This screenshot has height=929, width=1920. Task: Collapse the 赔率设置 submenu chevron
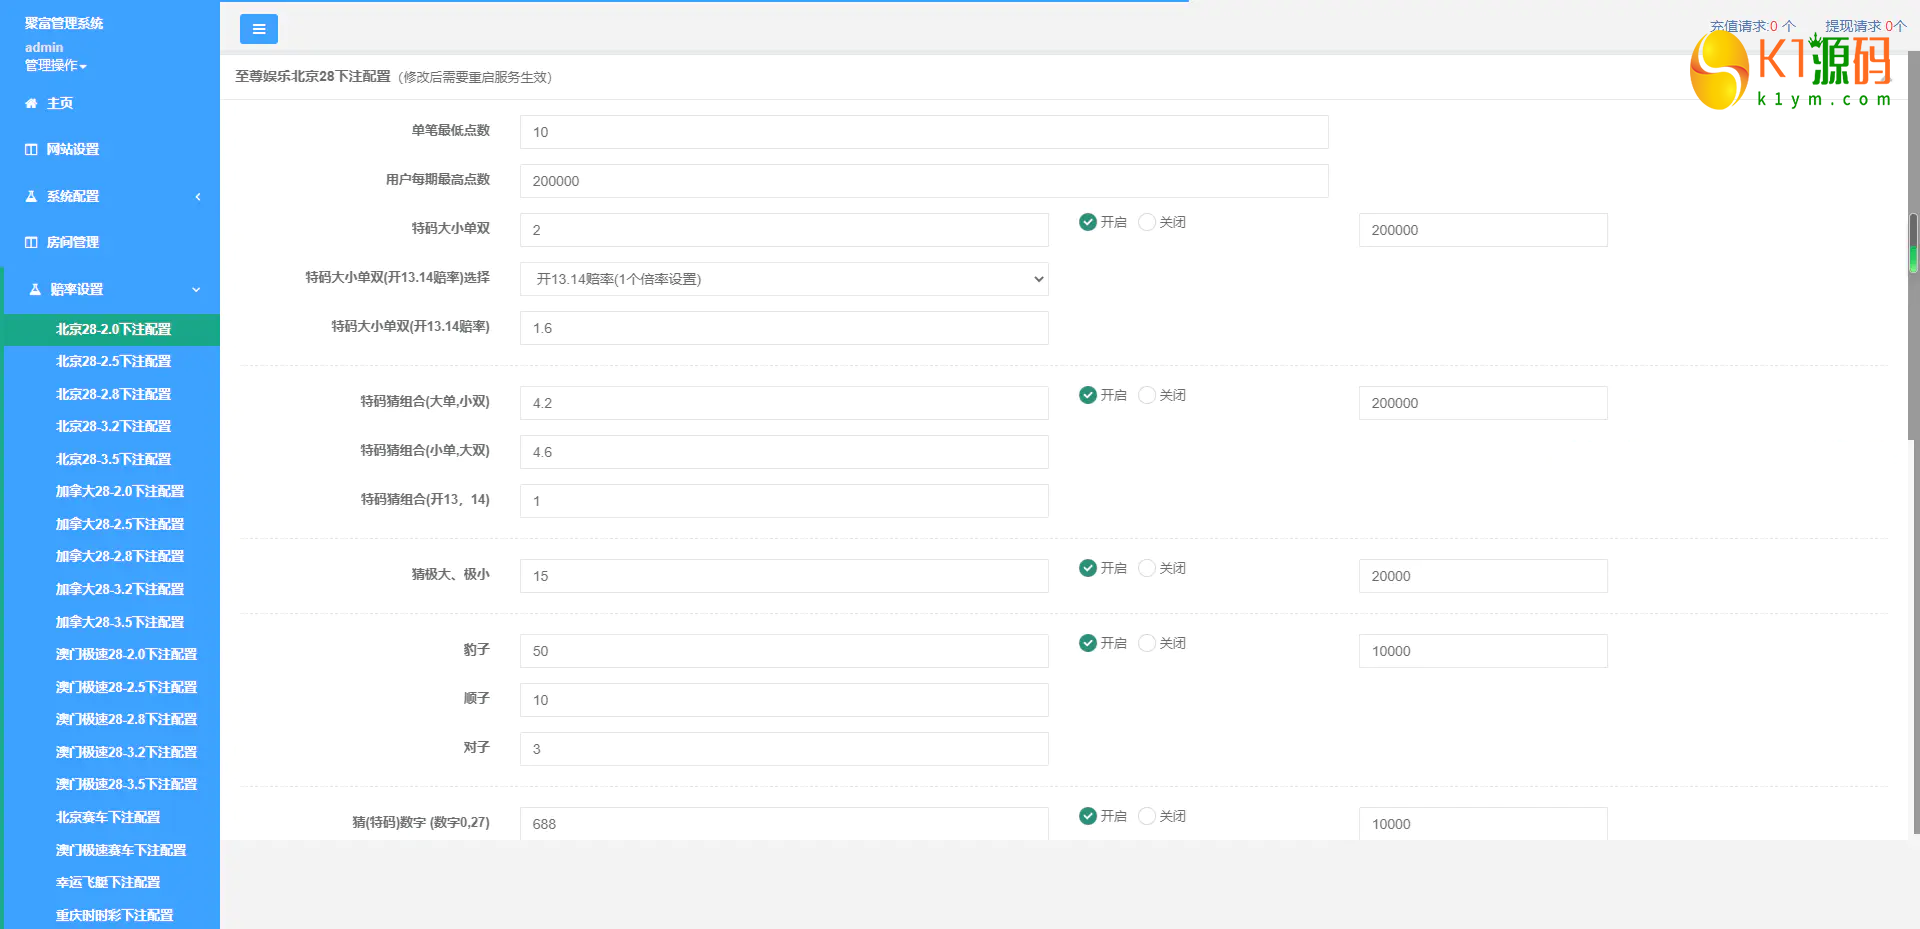[196, 289]
